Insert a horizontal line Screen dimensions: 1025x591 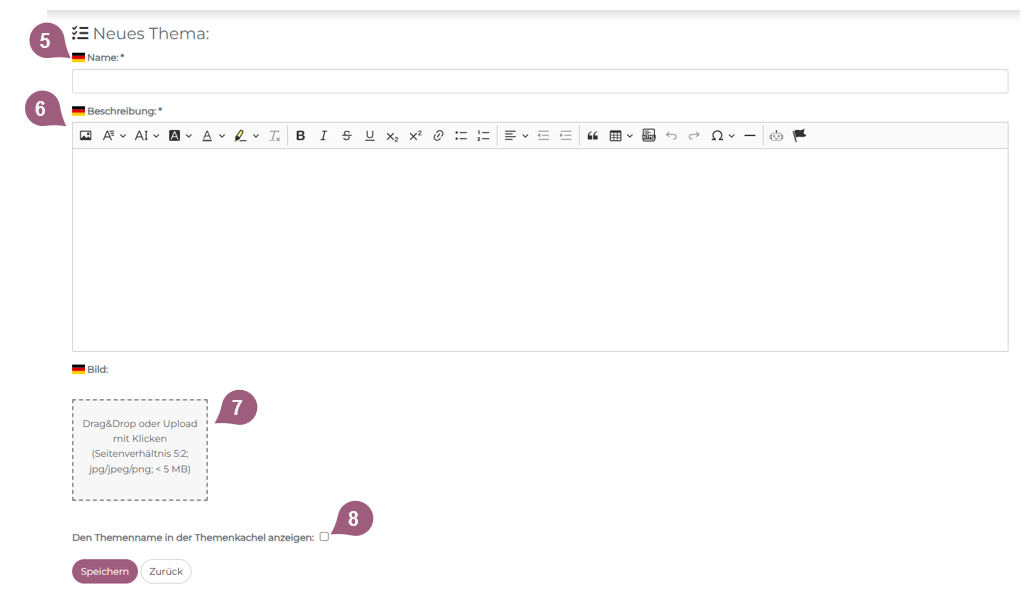[x=749, y=136]
